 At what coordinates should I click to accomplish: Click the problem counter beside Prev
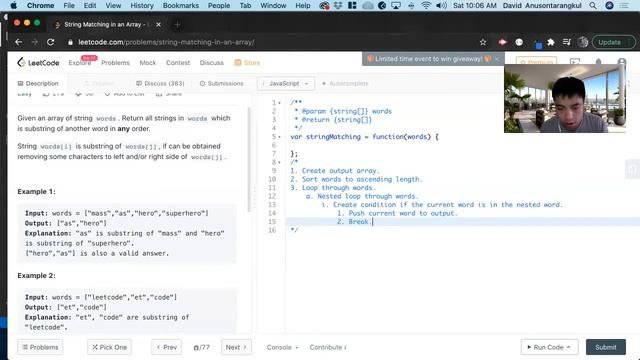coord(201,347)
